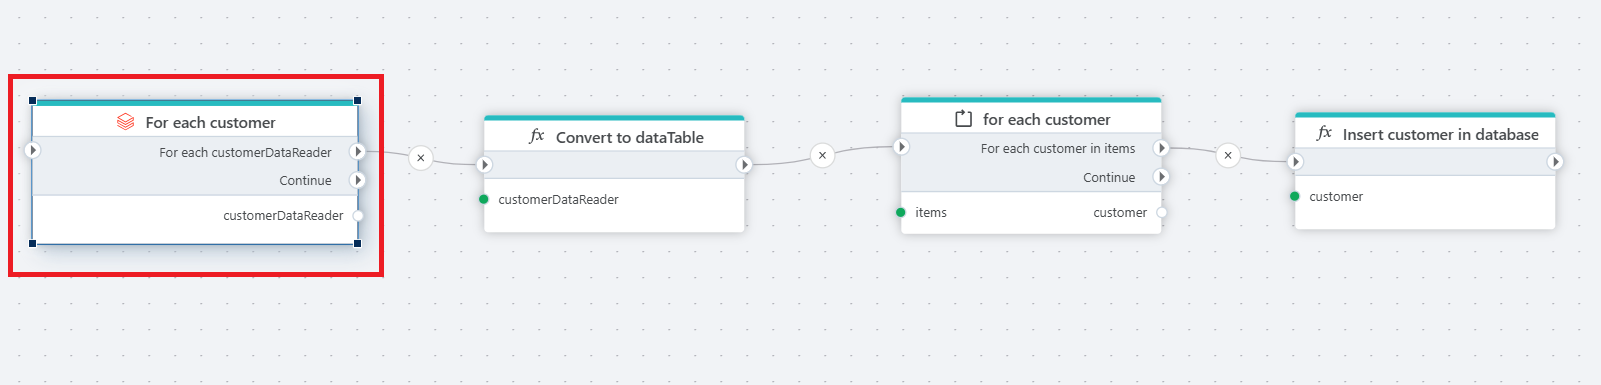
Task: Click output trigger port of Convert to dataTable
Action: 744,164
